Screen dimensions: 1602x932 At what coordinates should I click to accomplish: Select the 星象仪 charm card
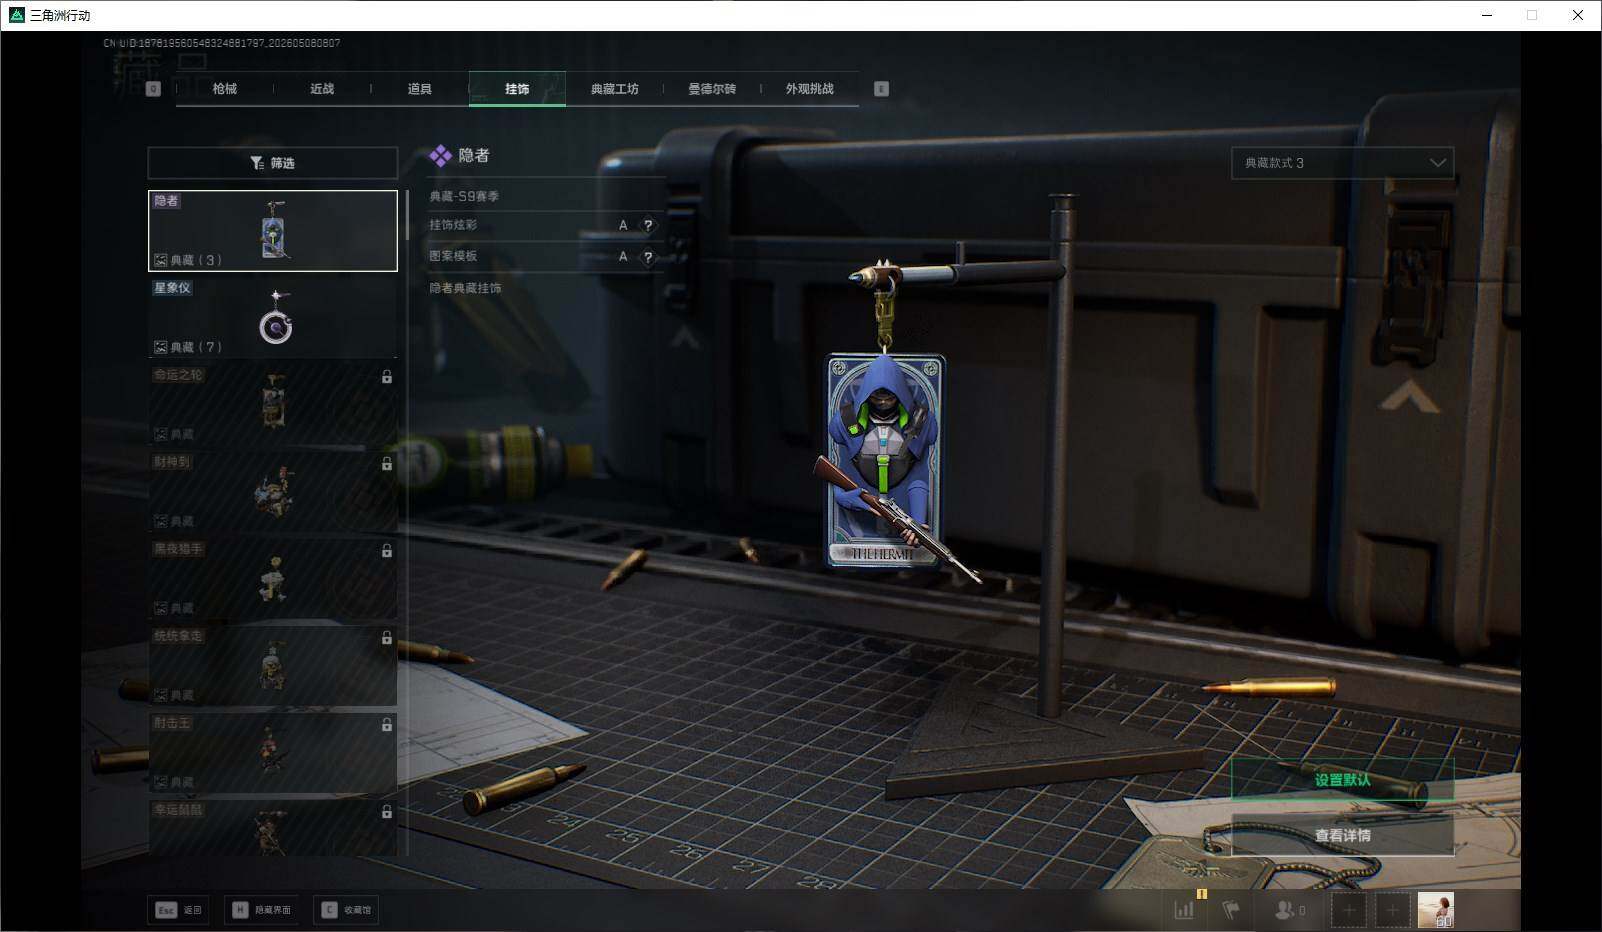pos(273,317)
